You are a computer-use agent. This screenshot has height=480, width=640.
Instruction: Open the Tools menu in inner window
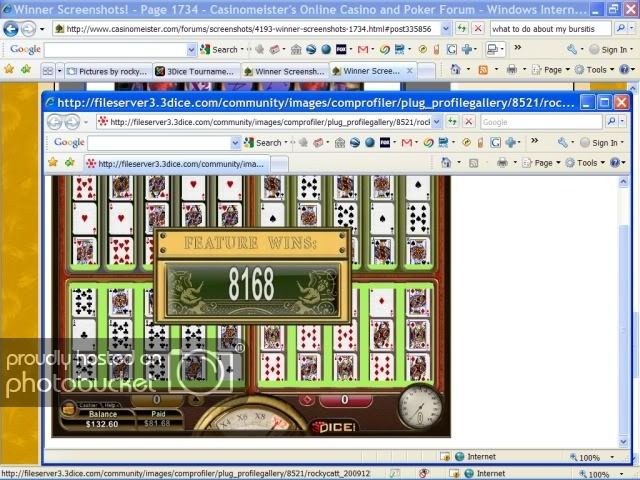click(x=585, y=163)
